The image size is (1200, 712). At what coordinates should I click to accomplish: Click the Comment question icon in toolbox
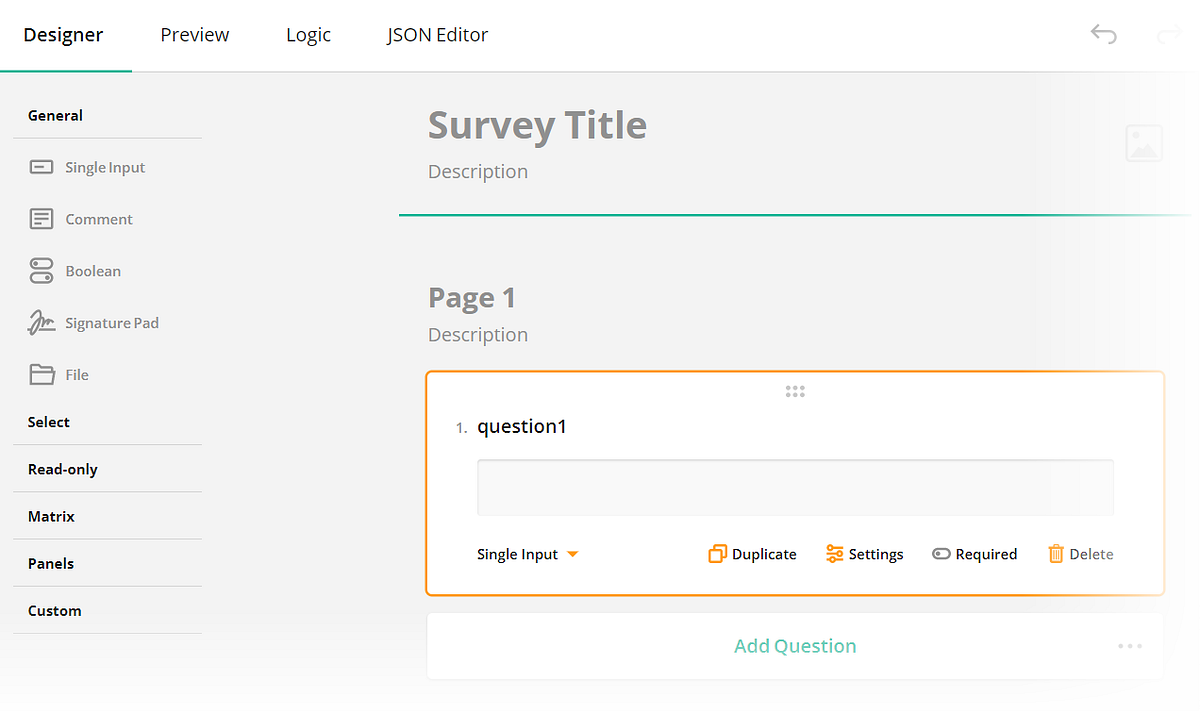tap(40, 218)
